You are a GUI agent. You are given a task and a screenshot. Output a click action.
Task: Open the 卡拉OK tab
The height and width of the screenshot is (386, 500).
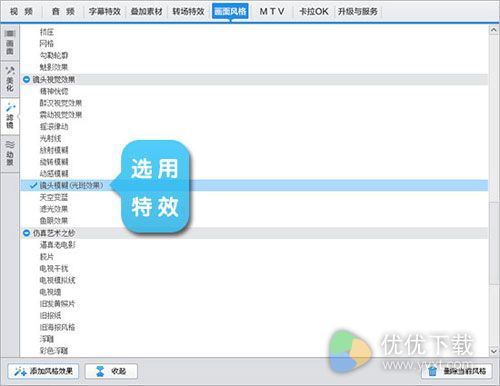(x=314, y=11)
